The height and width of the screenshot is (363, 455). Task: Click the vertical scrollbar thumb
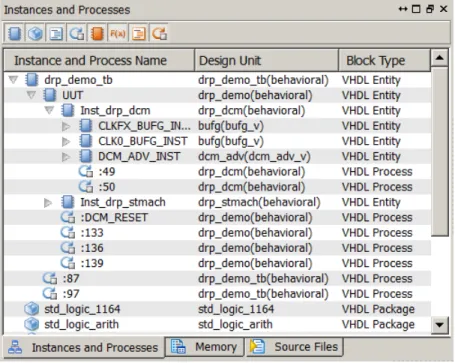point(440,152)
